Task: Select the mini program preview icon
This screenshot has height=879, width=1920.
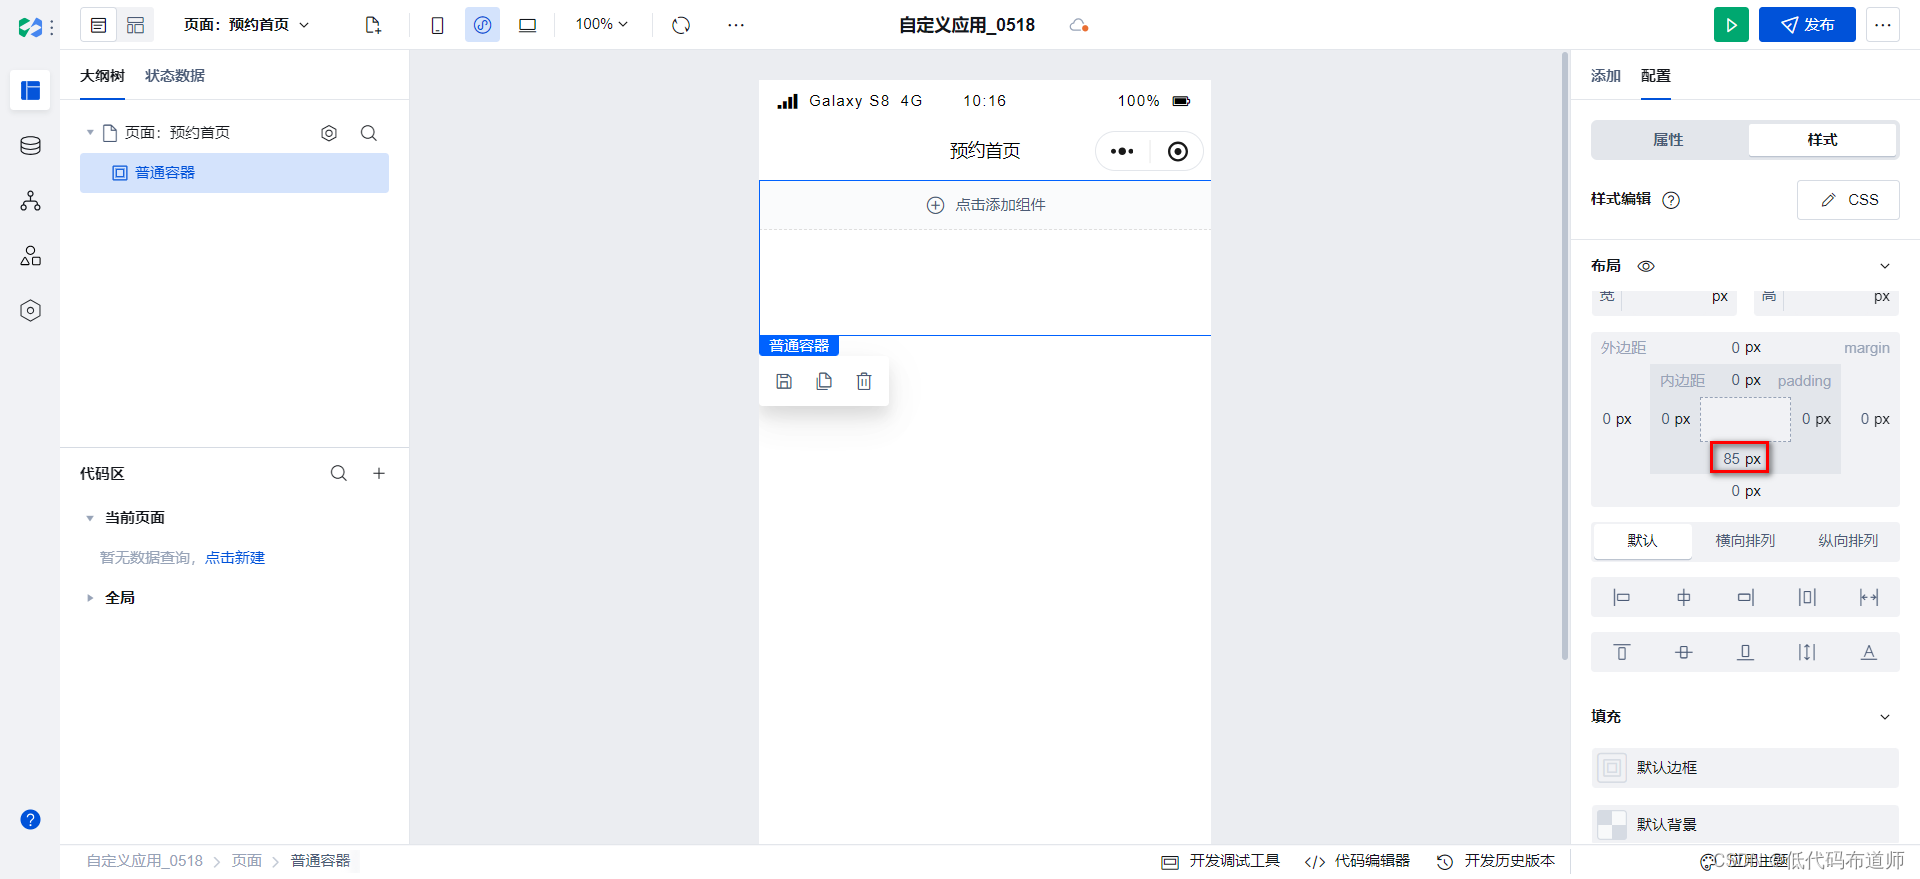Action: [x=482, y=25]
